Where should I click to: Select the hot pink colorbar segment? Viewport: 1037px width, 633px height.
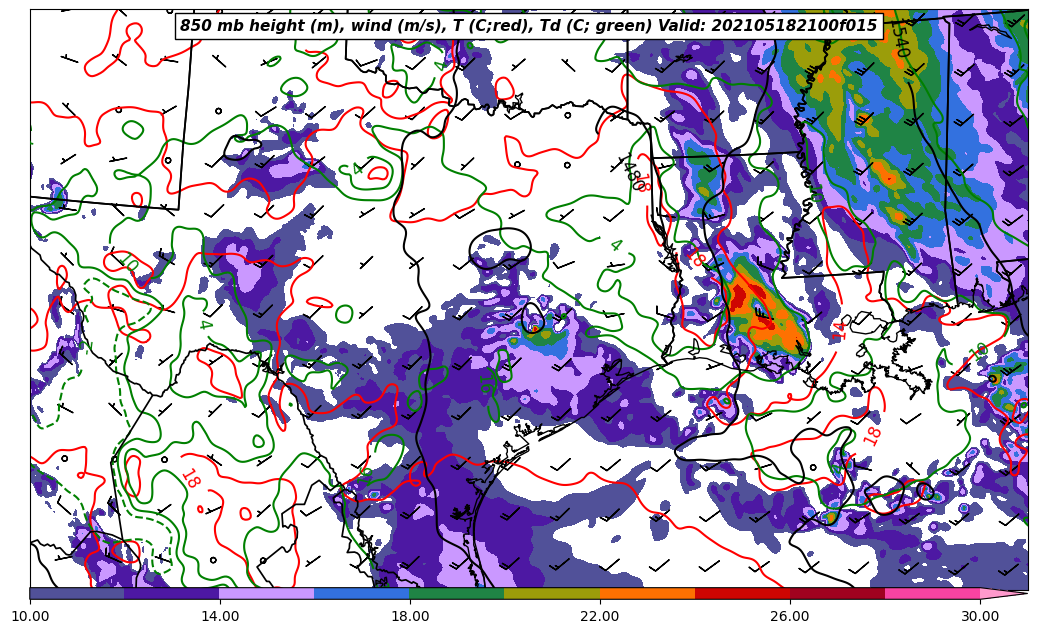pos(932,593)
